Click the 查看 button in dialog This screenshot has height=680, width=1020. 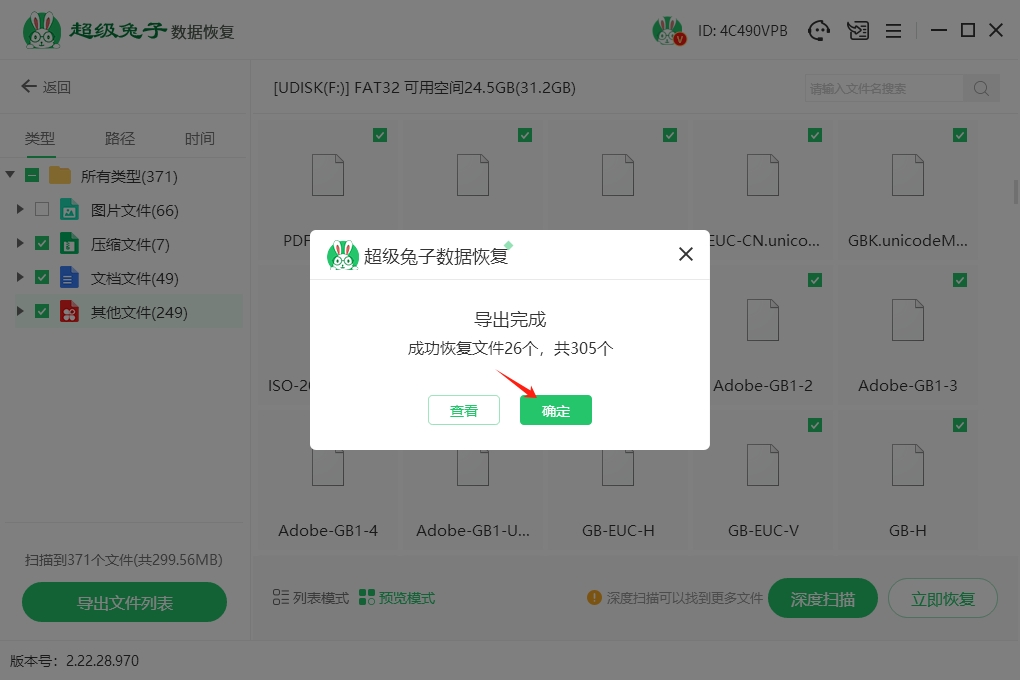[x=463, y=410]
